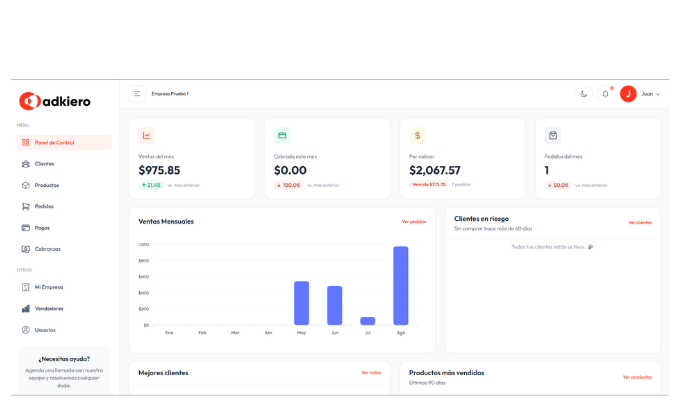Open the Productos menu item
Screen dimensions: 680x400
pos(64,185)
